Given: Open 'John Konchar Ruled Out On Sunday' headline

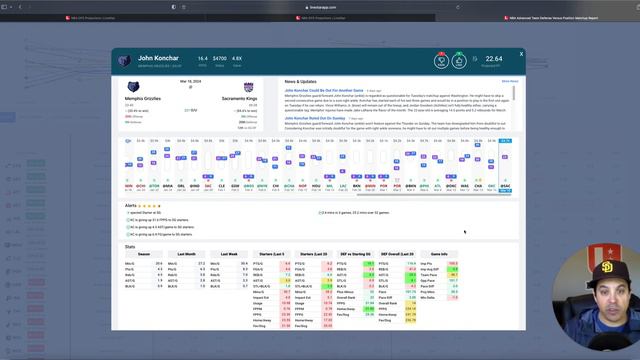Looking at the screenshot, I should click(315, 118).
